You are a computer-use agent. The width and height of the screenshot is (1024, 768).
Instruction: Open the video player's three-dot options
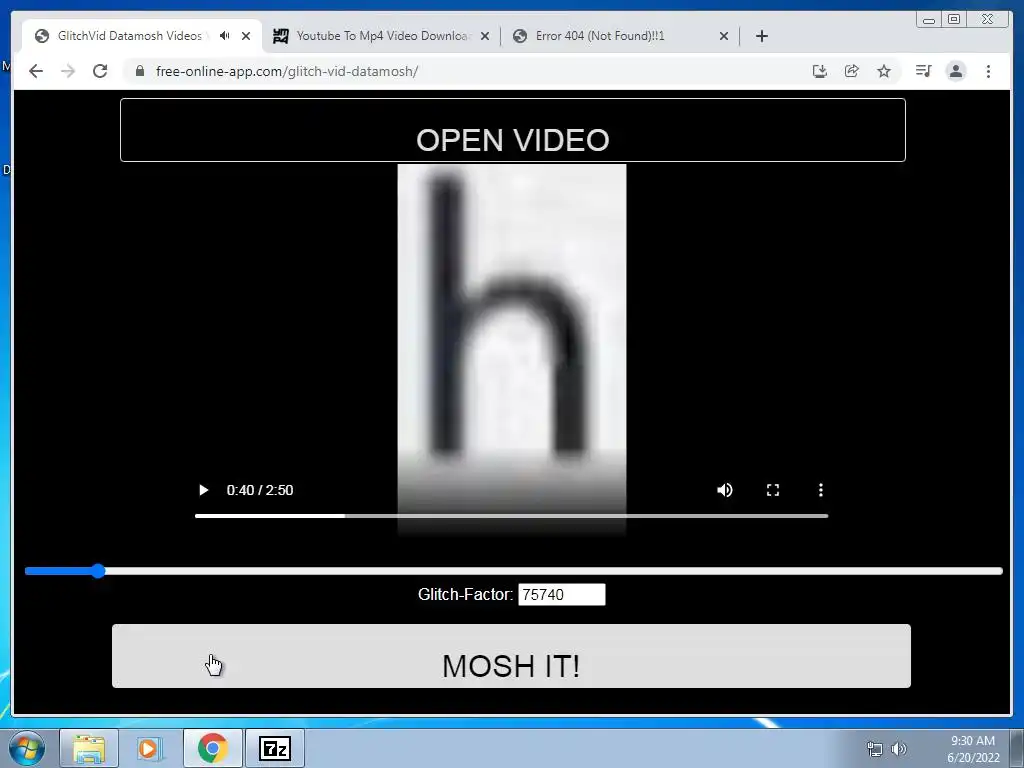coord(821,490)
